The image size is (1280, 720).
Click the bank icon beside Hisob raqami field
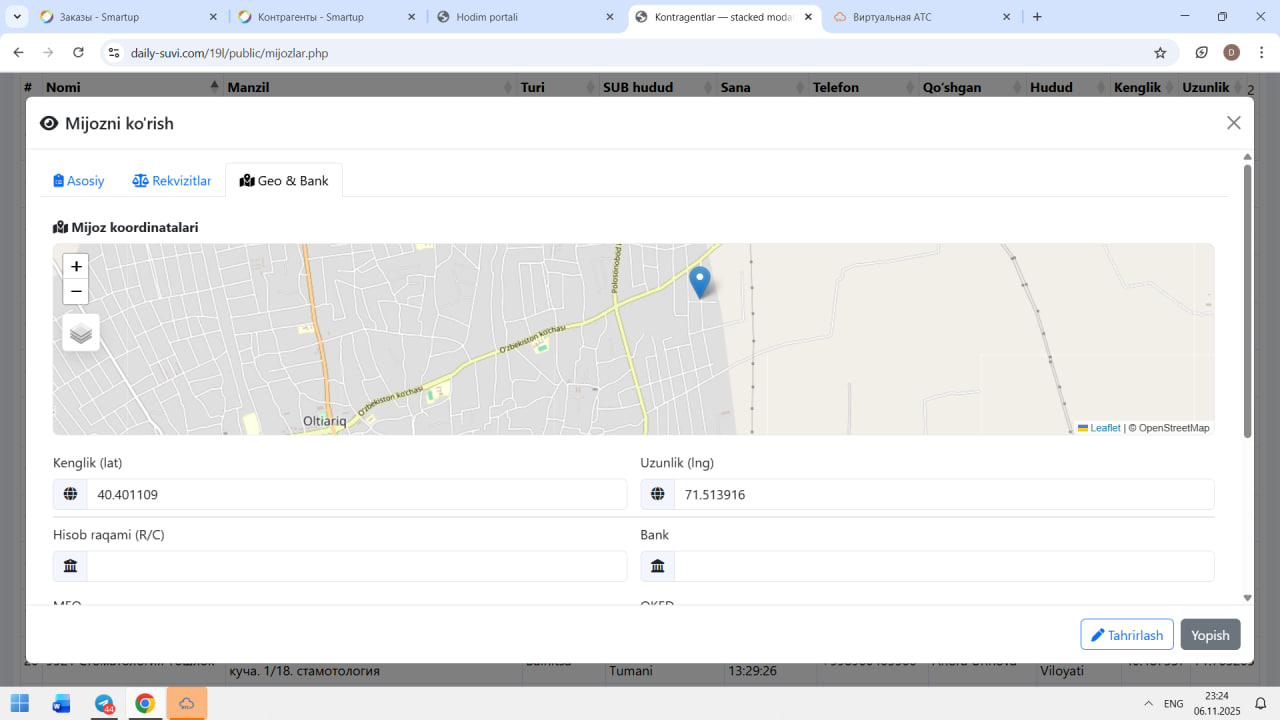coord(70,566)
